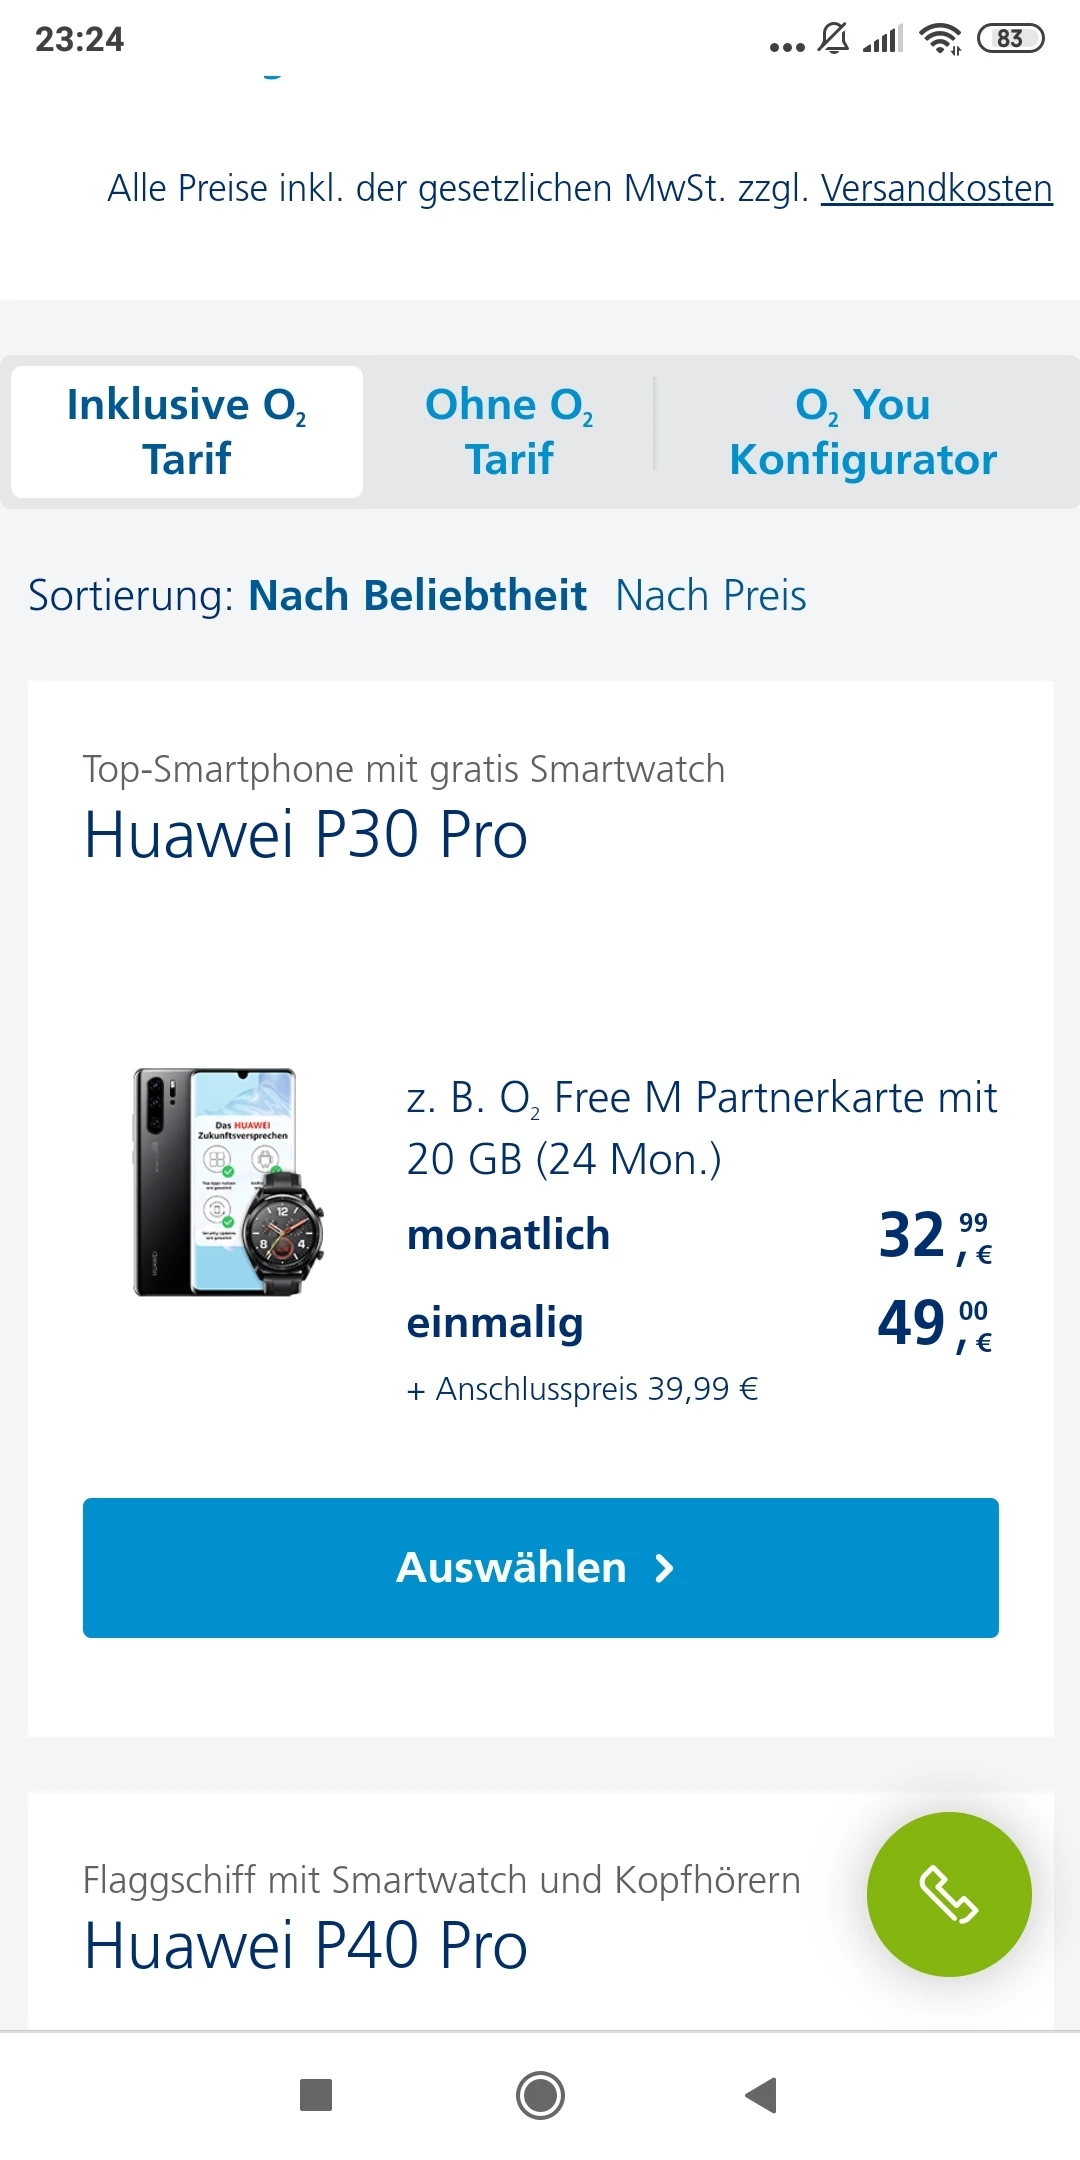Tap the Android home circle button

coord(540,2095)
